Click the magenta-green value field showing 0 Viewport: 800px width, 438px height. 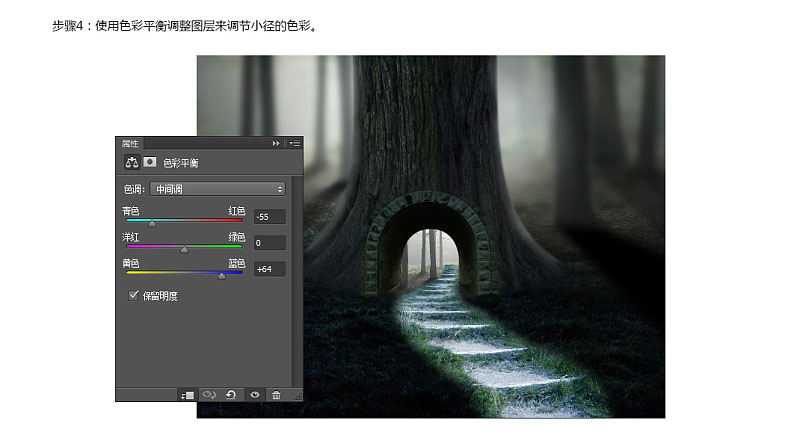click(x=269, y=242)
